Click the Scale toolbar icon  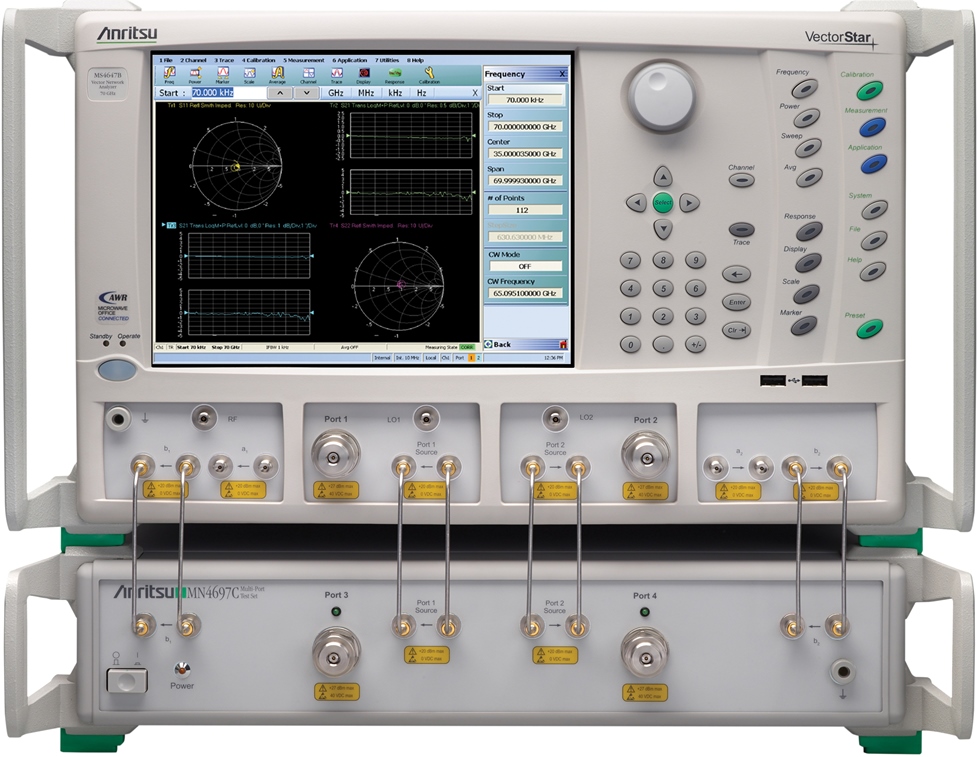[250, 74]
